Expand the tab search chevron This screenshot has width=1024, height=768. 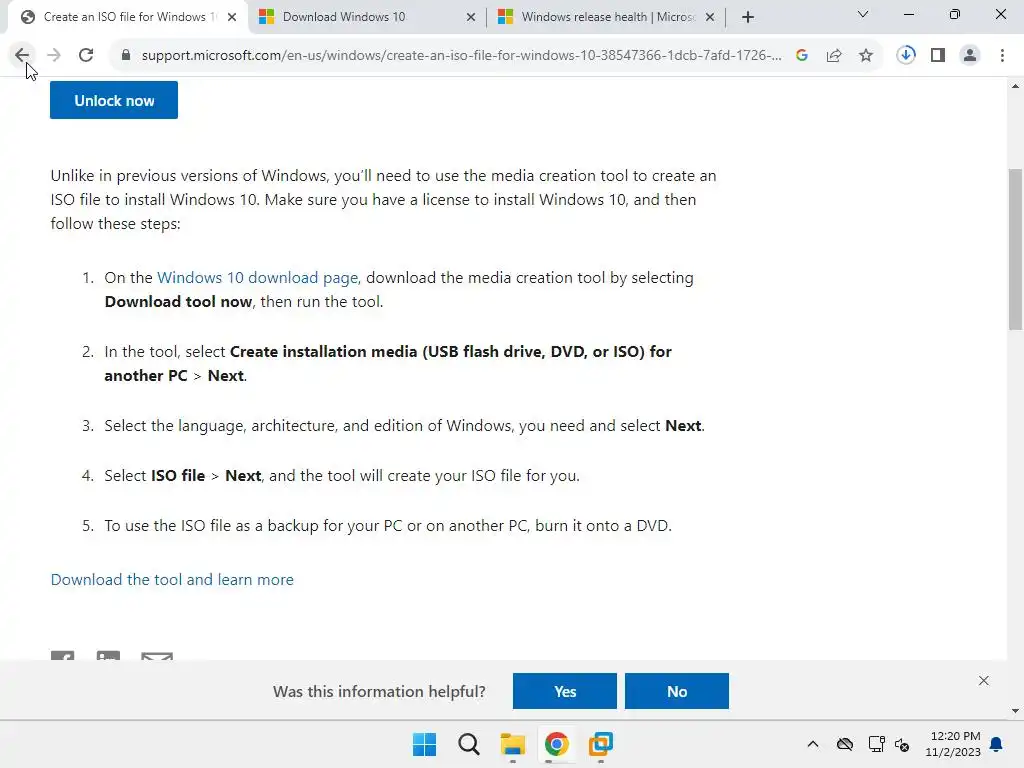pyautogui.click(x=863, y=14)
